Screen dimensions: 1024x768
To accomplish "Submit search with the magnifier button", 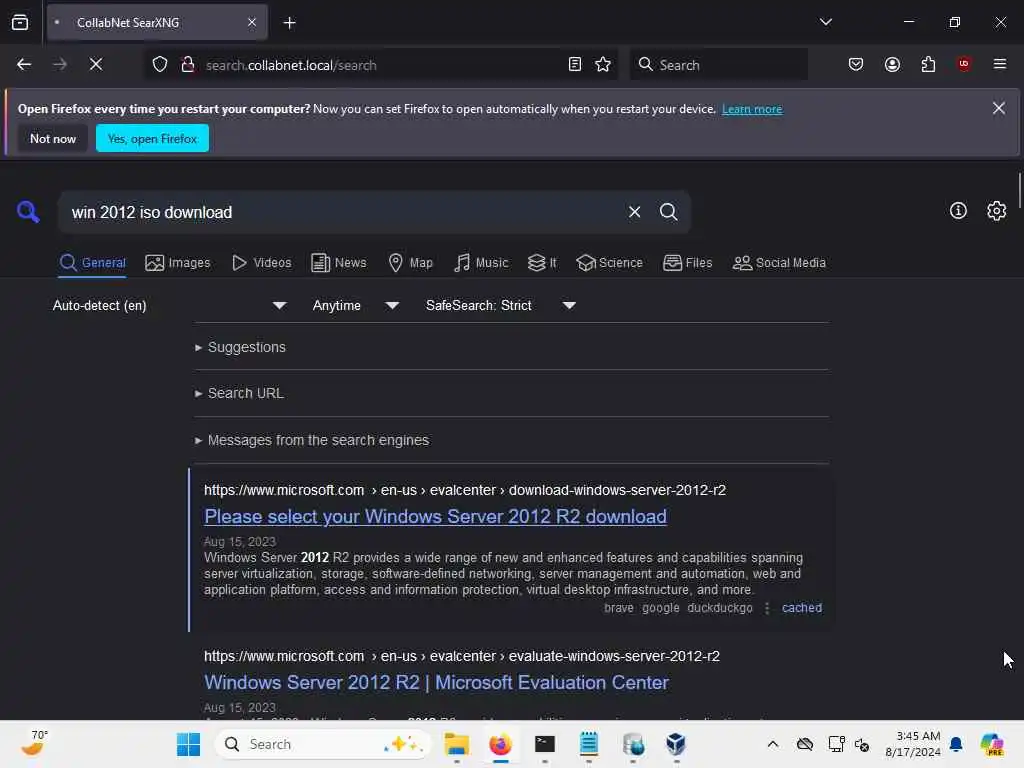I will 668,212.
